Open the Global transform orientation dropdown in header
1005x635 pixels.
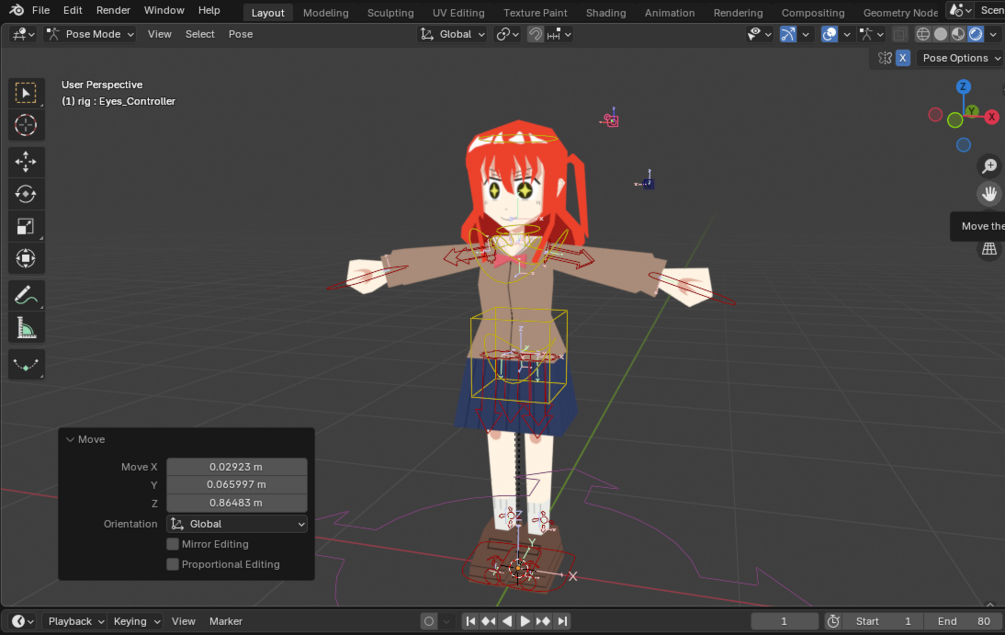(x=453, y=34)
